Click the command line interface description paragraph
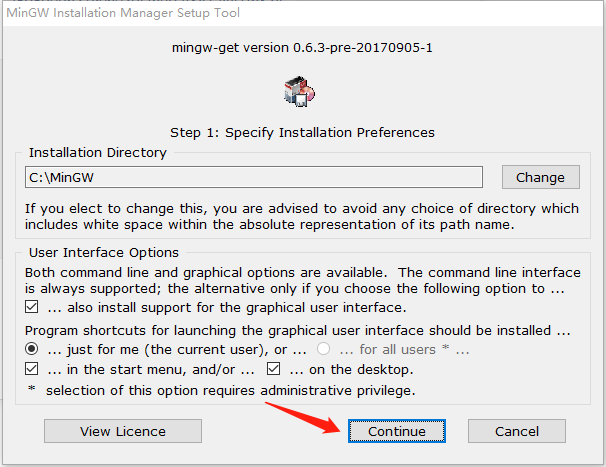The width and height of the screenshot is (606, 467). 302,281
